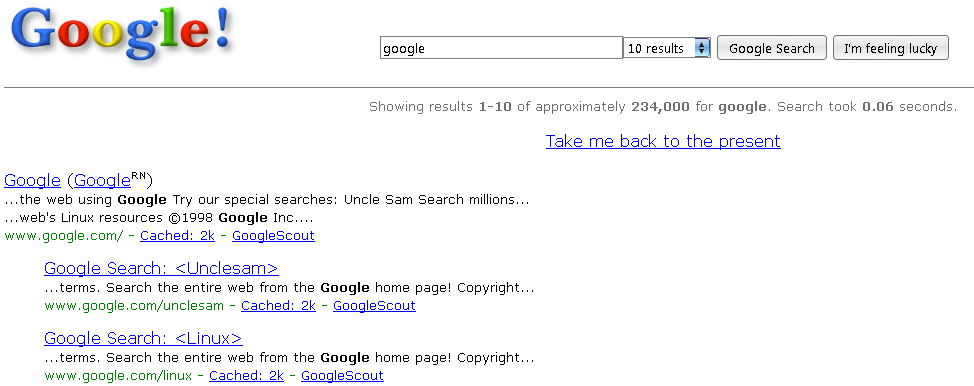Open the Google Search: <Linux> result
The height and width of the screenshot is (386, 974).
pos(143,338)
